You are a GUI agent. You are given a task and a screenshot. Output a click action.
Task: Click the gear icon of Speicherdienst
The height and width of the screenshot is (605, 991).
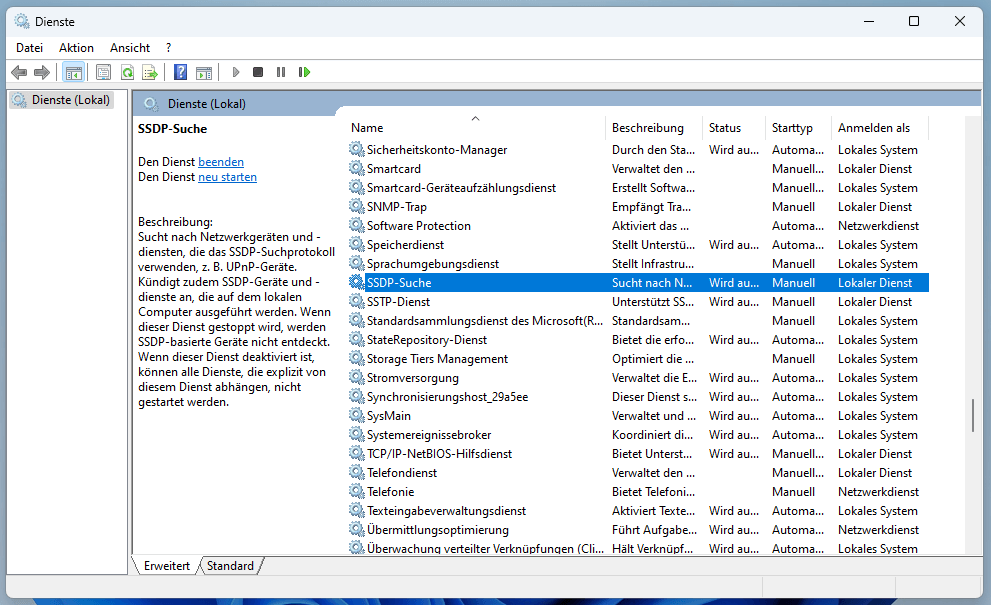click(356, 244)
